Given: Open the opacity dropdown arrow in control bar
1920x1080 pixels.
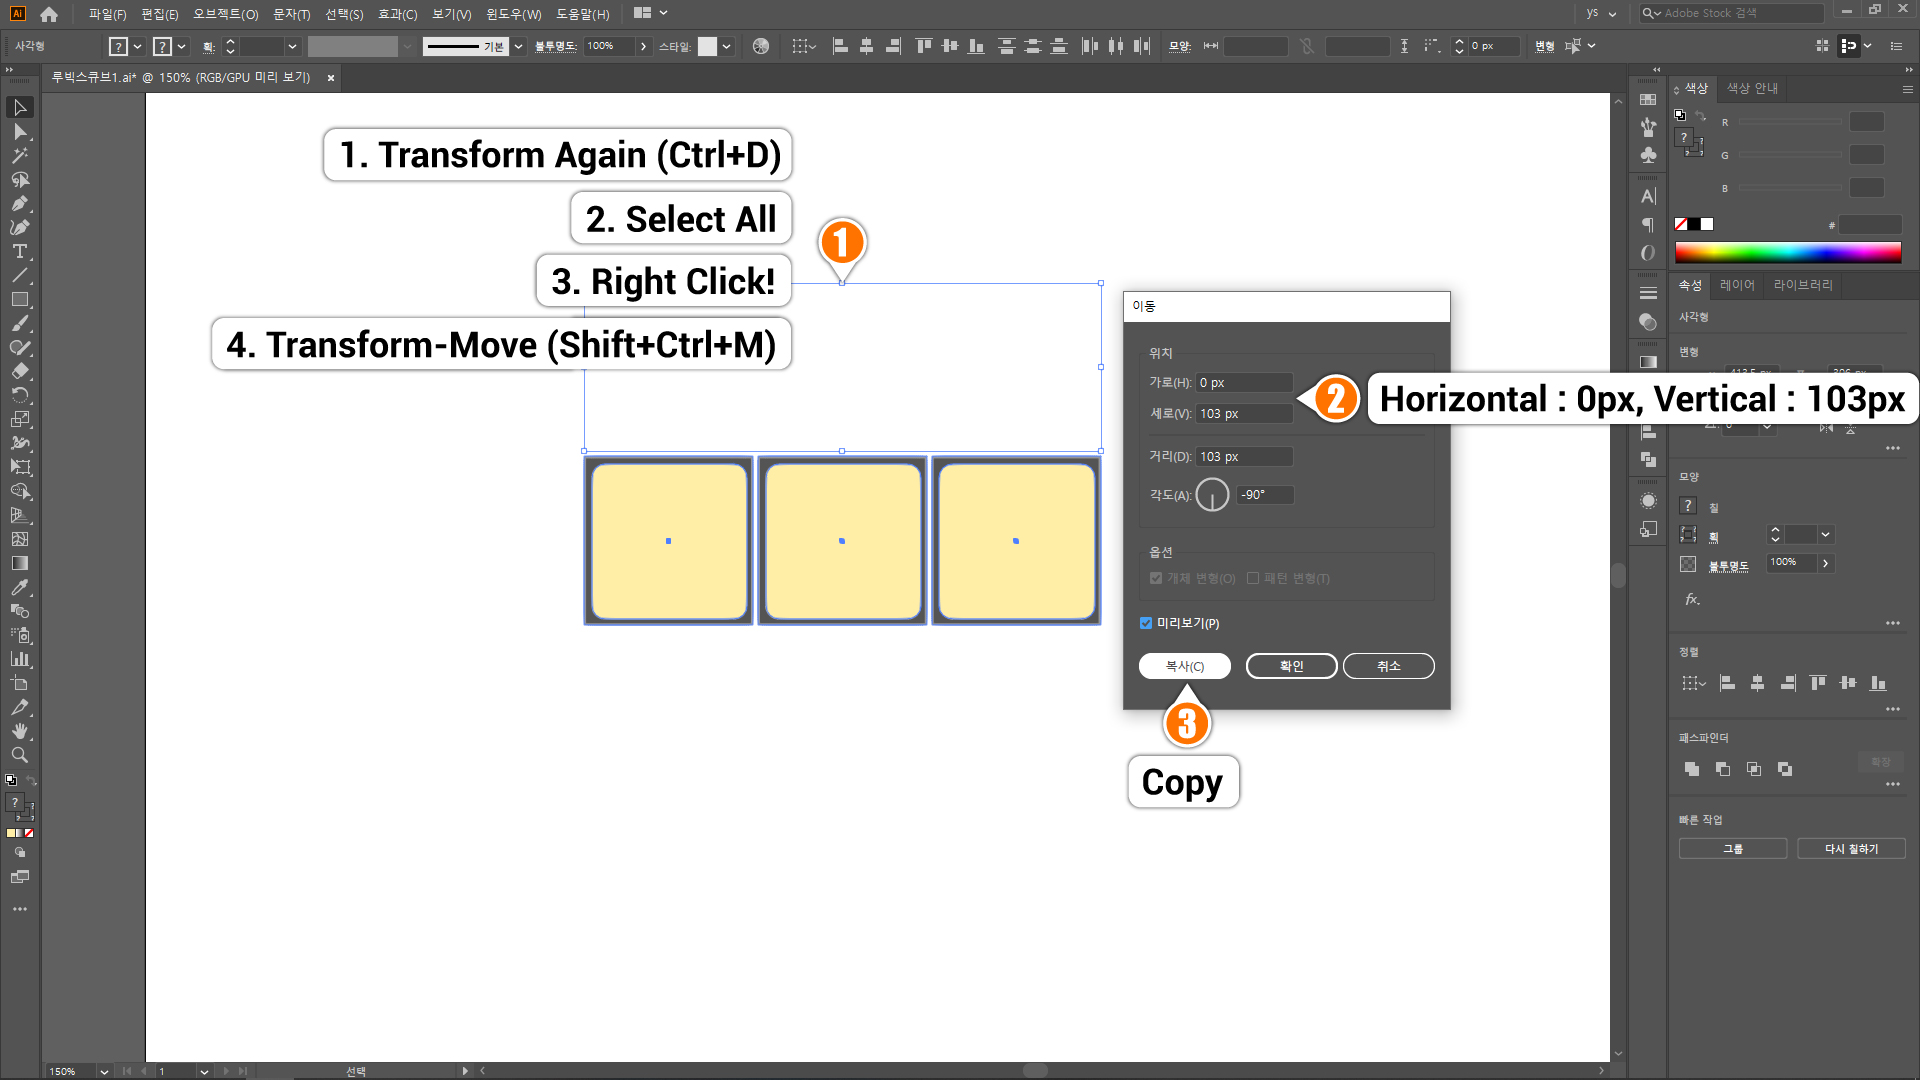Looking at the screenshot, I should point(643,46).
